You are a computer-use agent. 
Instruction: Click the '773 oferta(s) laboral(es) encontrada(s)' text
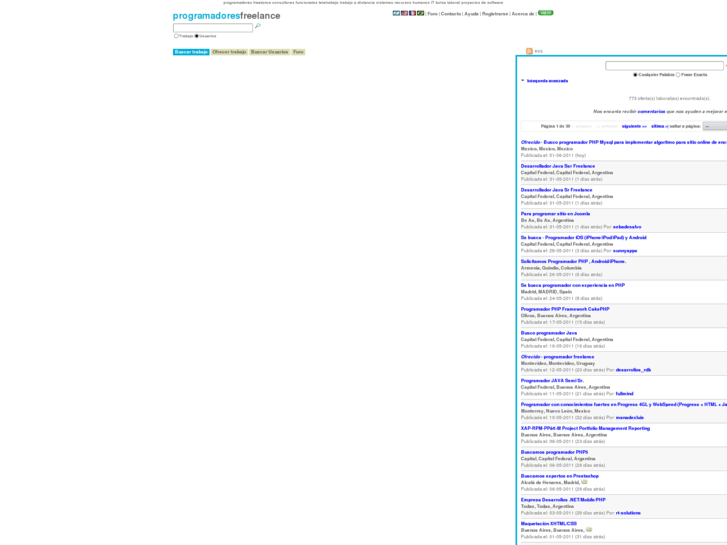tap(669, 98)
